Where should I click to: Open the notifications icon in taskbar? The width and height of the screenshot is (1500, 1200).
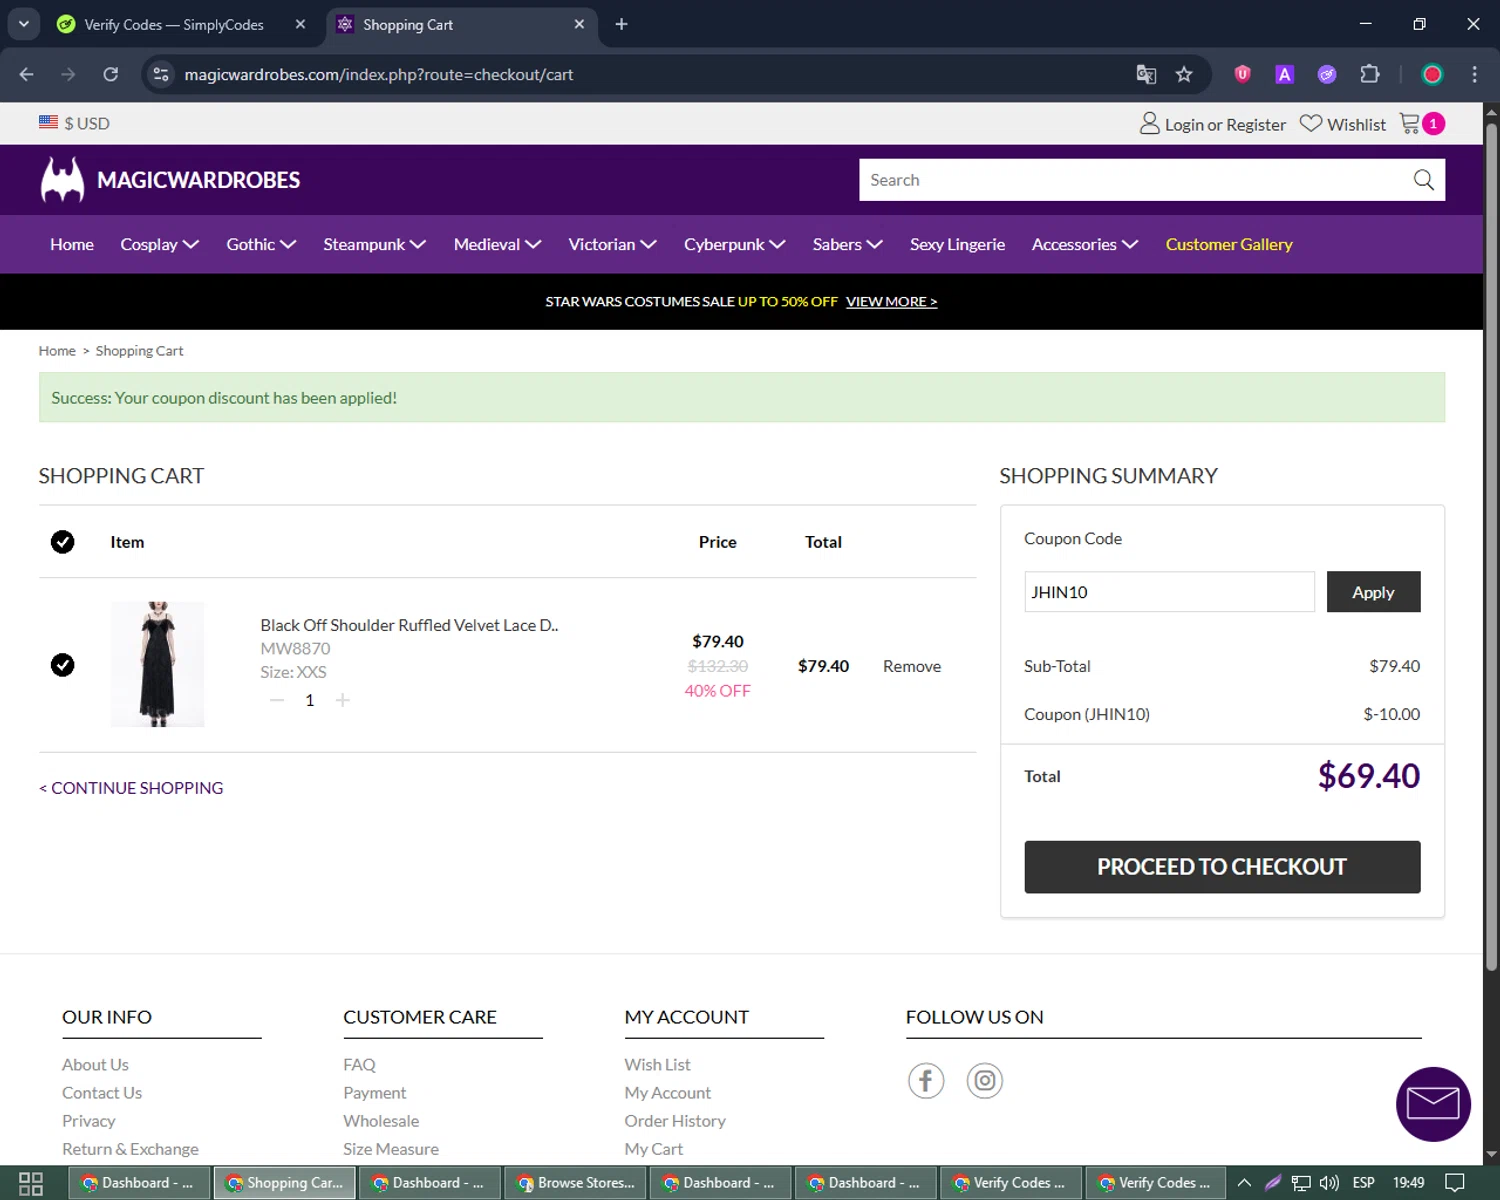tap(1455, 1183)
